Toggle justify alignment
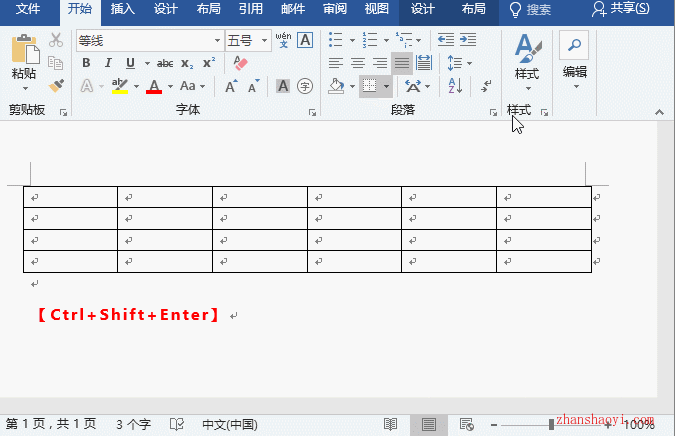675x436 pixels. pyautogui.click(x=402, y=63)
